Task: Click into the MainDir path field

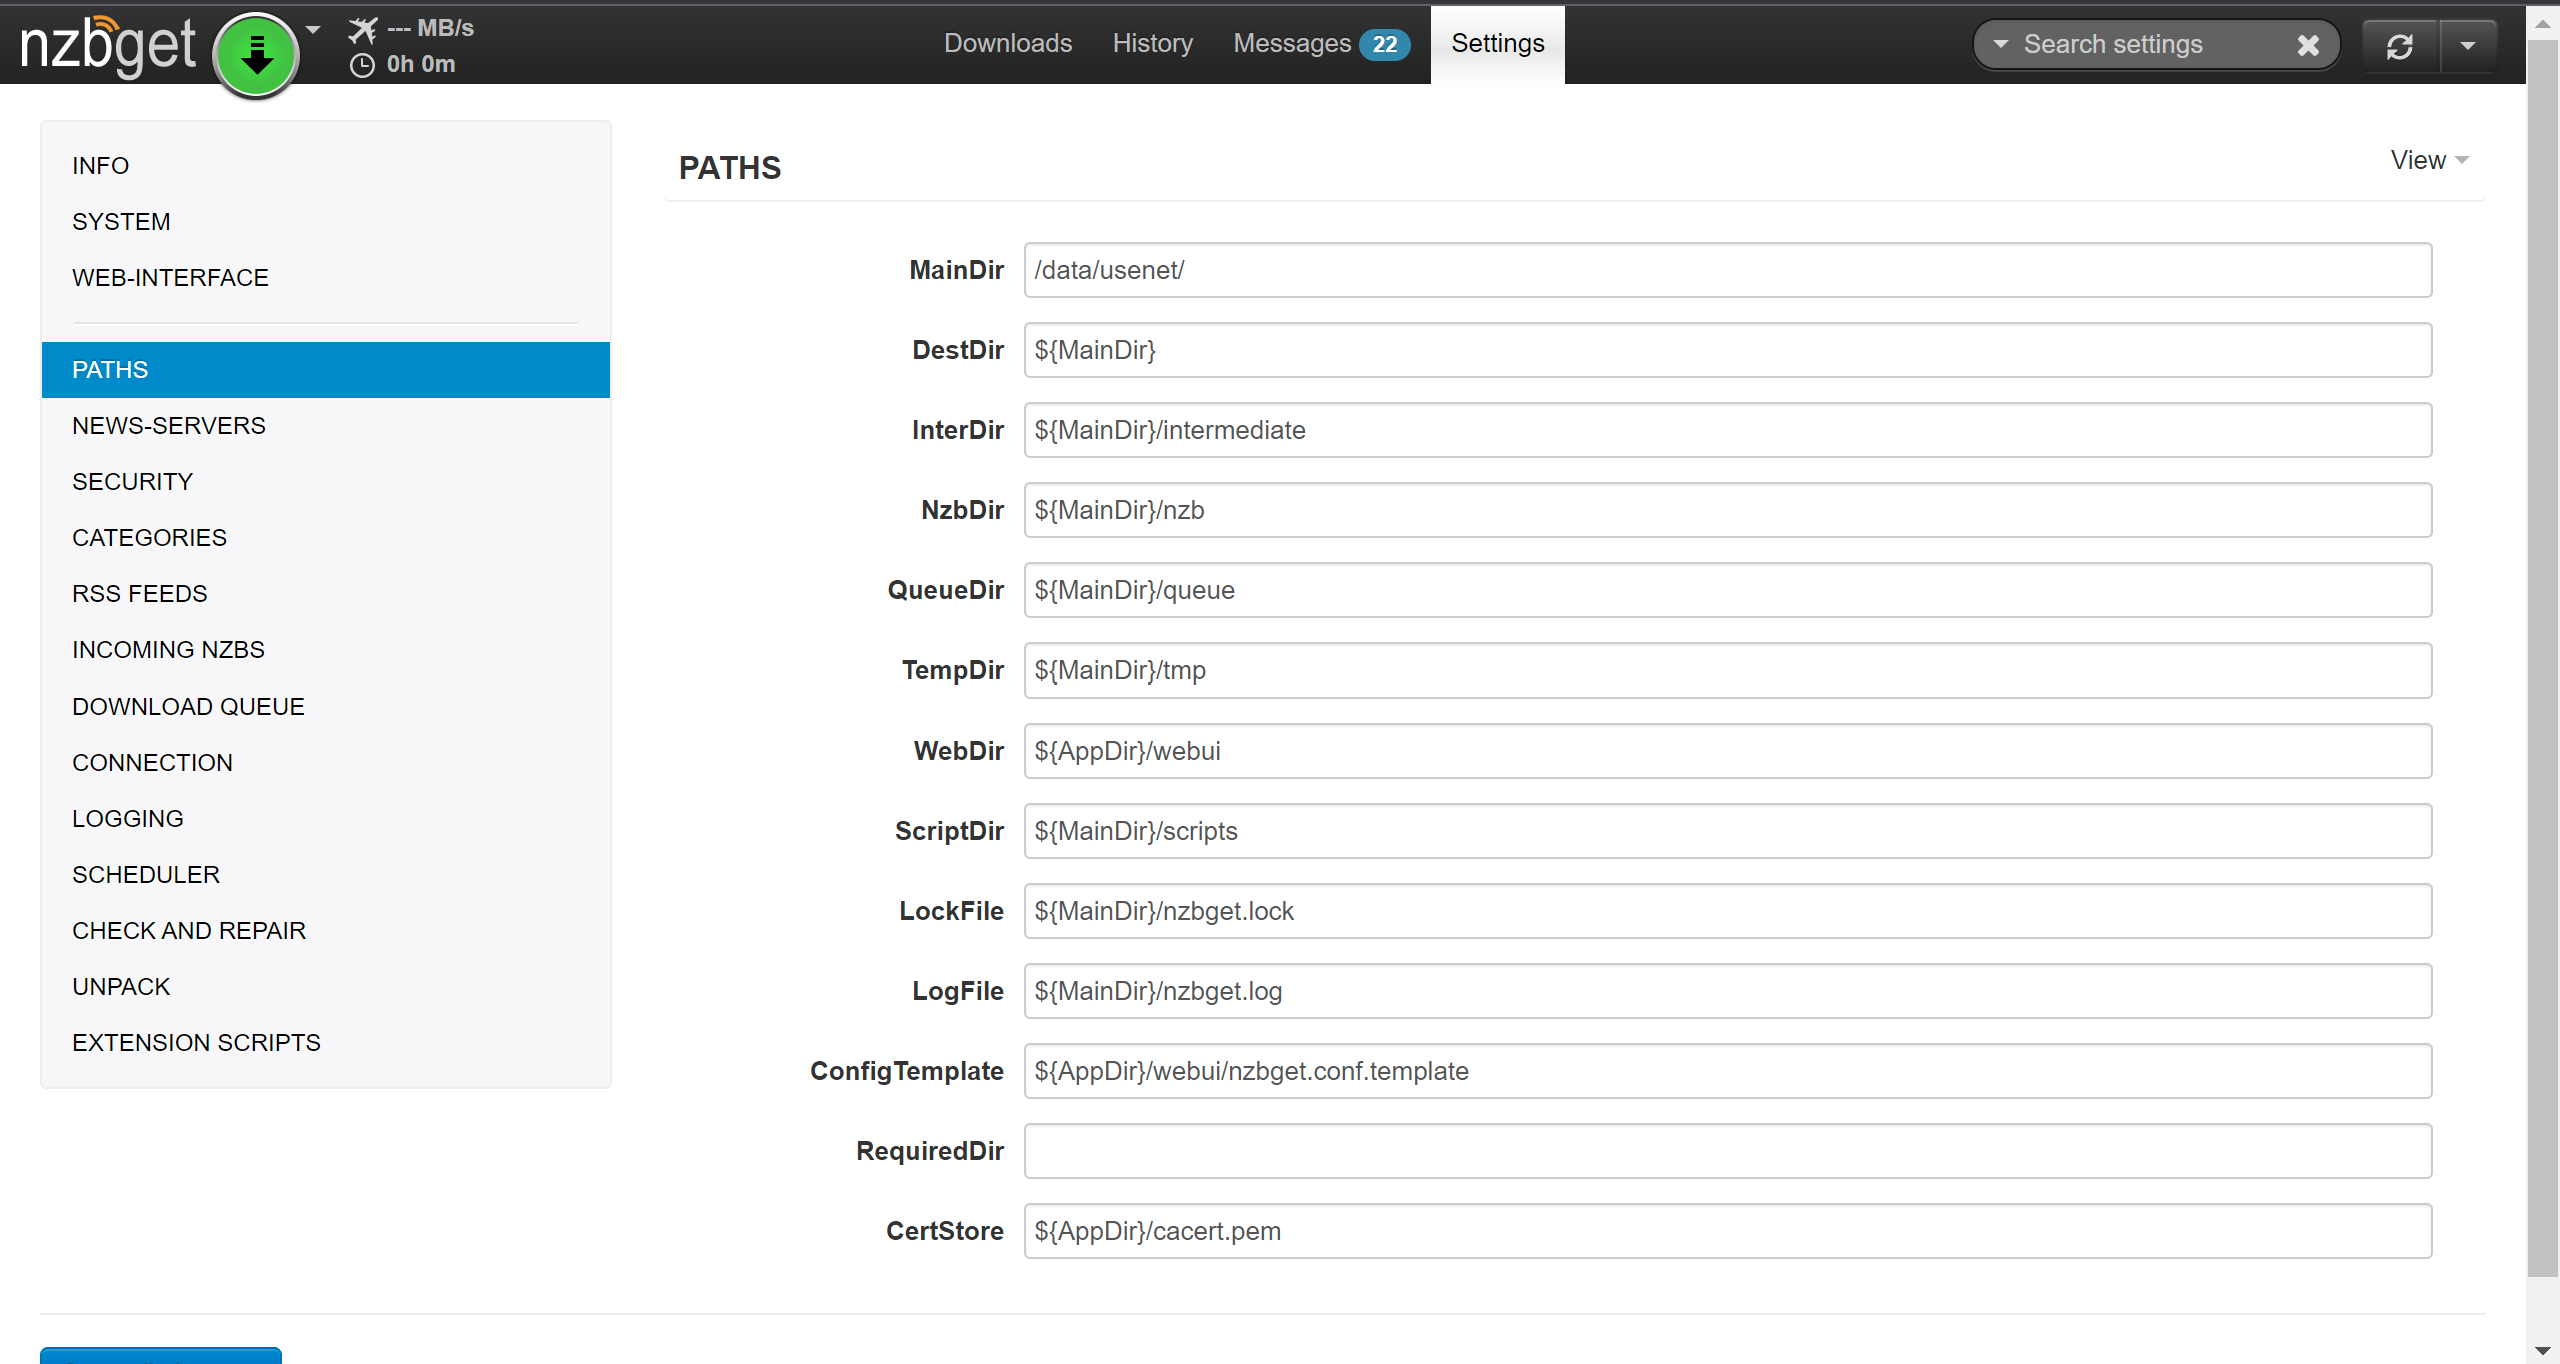Action: [x=1727, y=270]
